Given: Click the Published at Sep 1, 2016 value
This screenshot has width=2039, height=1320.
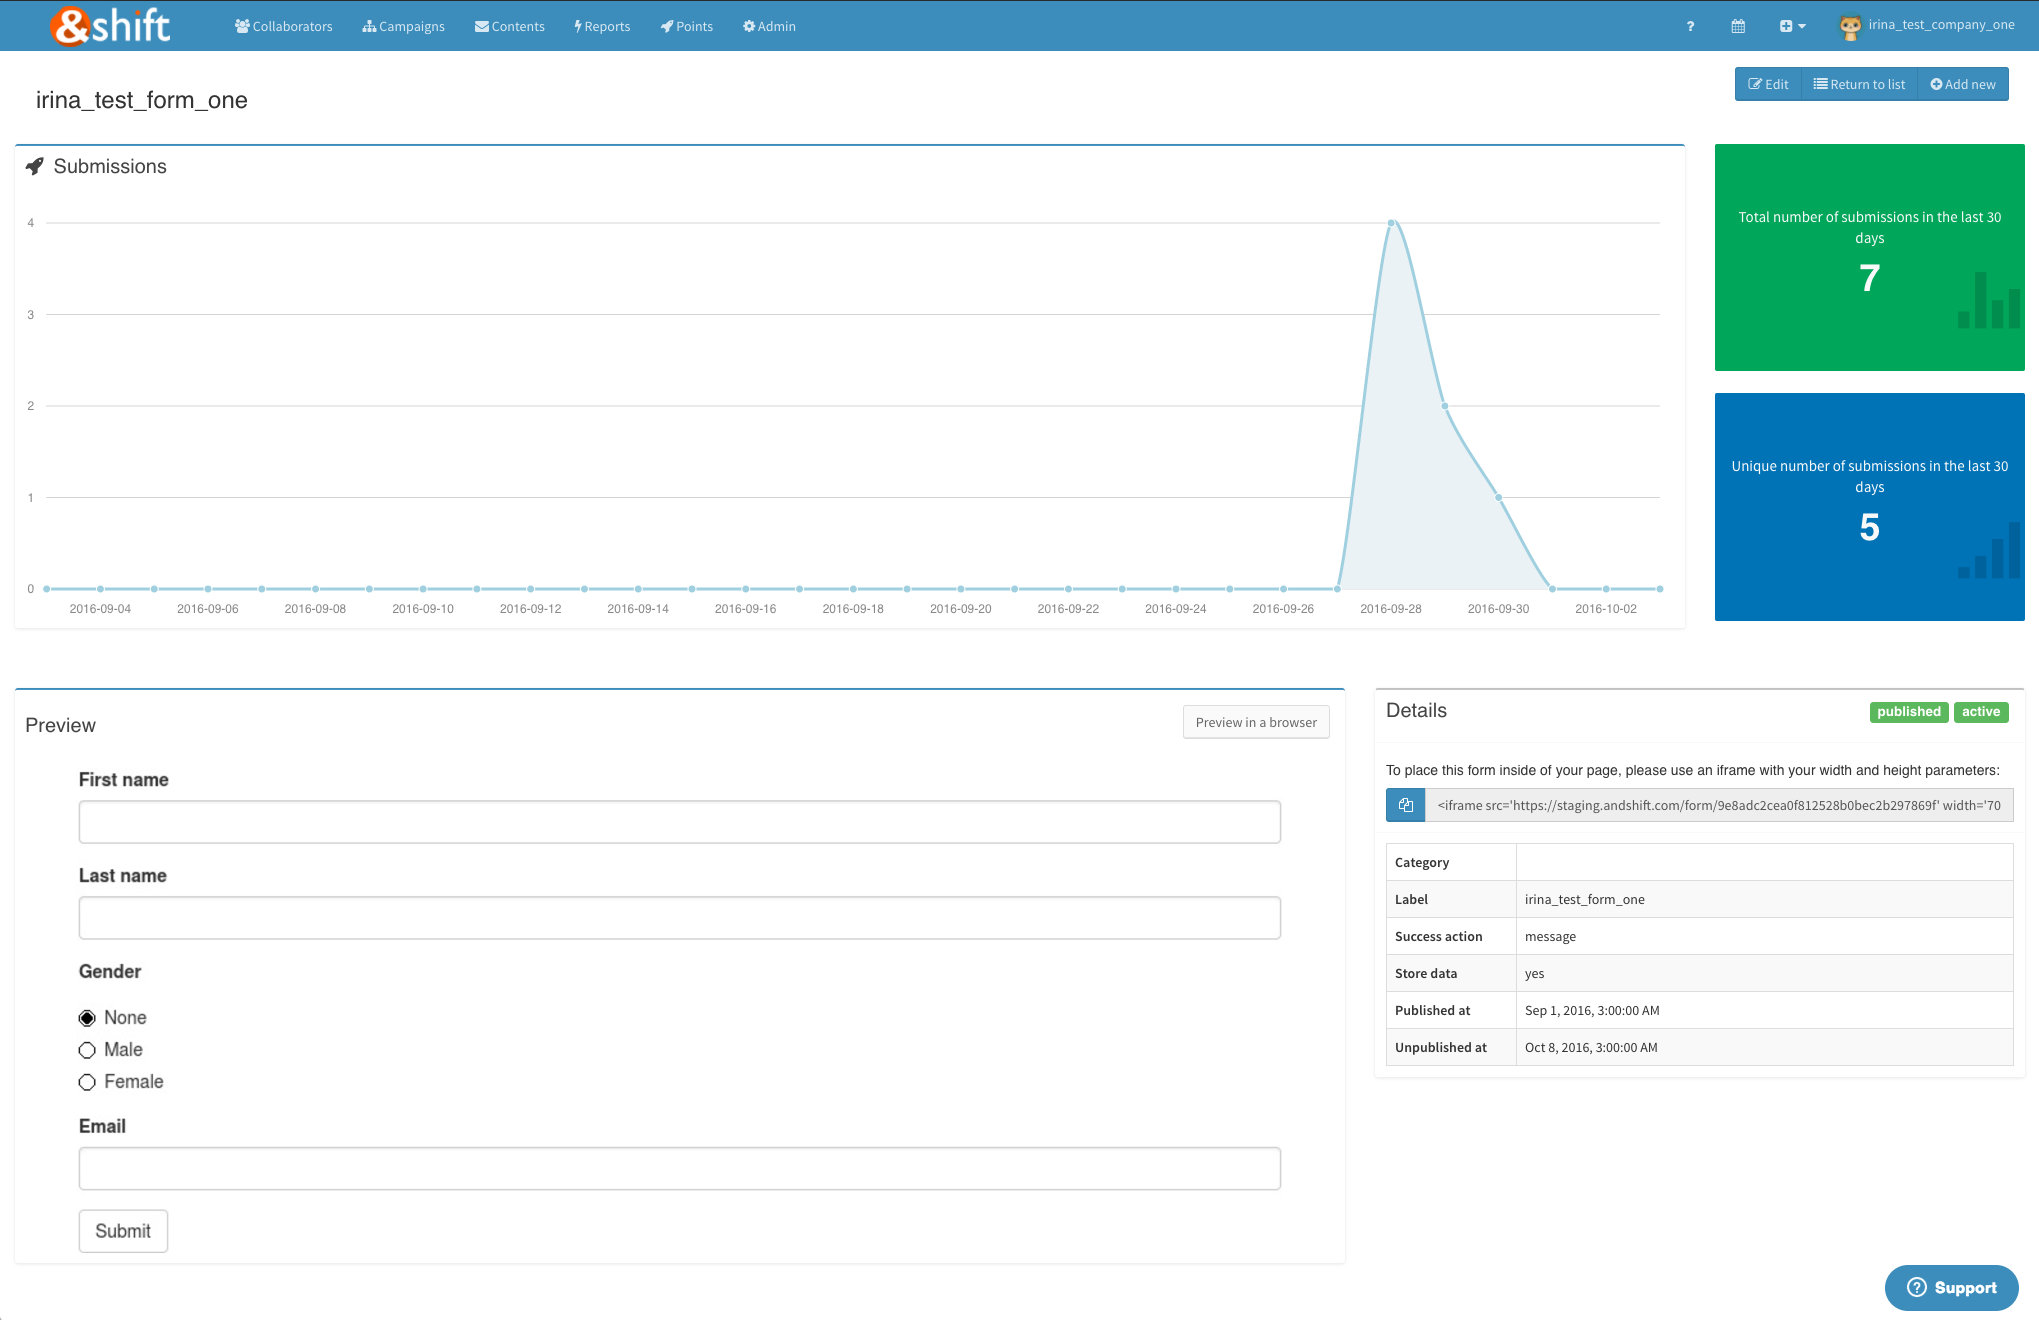Looking at the screenshot, I should (x=1592, y=1010).
